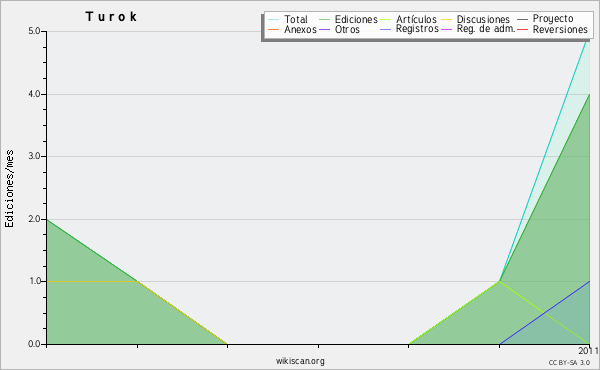Image resolution: width=600 pixels, height=370 pixels.
Task: Click the cyan Total legend line swatch
Action: (274, 19)
